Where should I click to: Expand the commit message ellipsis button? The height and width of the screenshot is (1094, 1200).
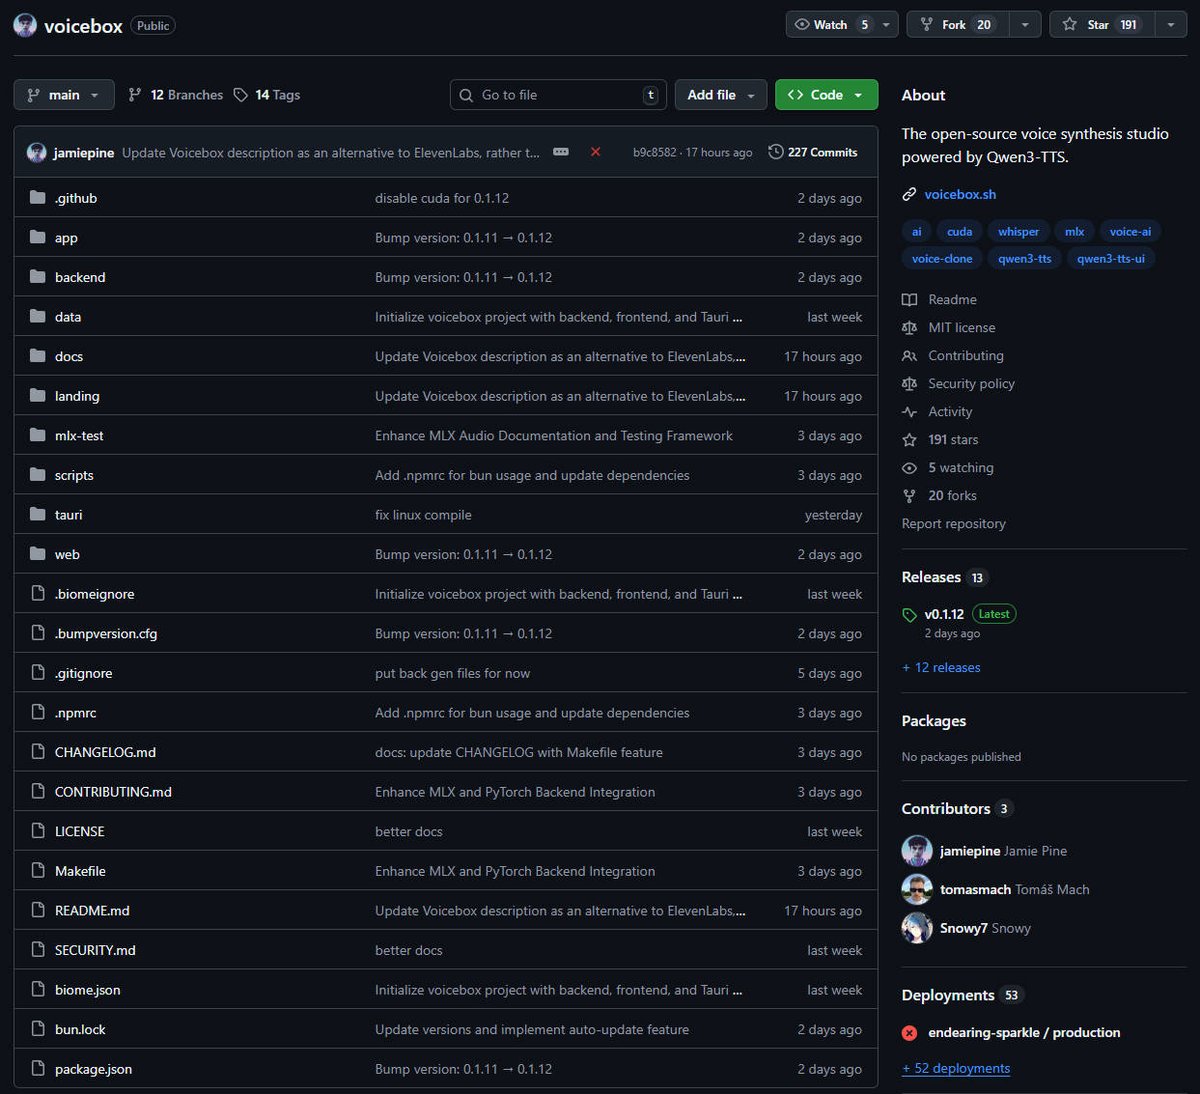(561, 152)
